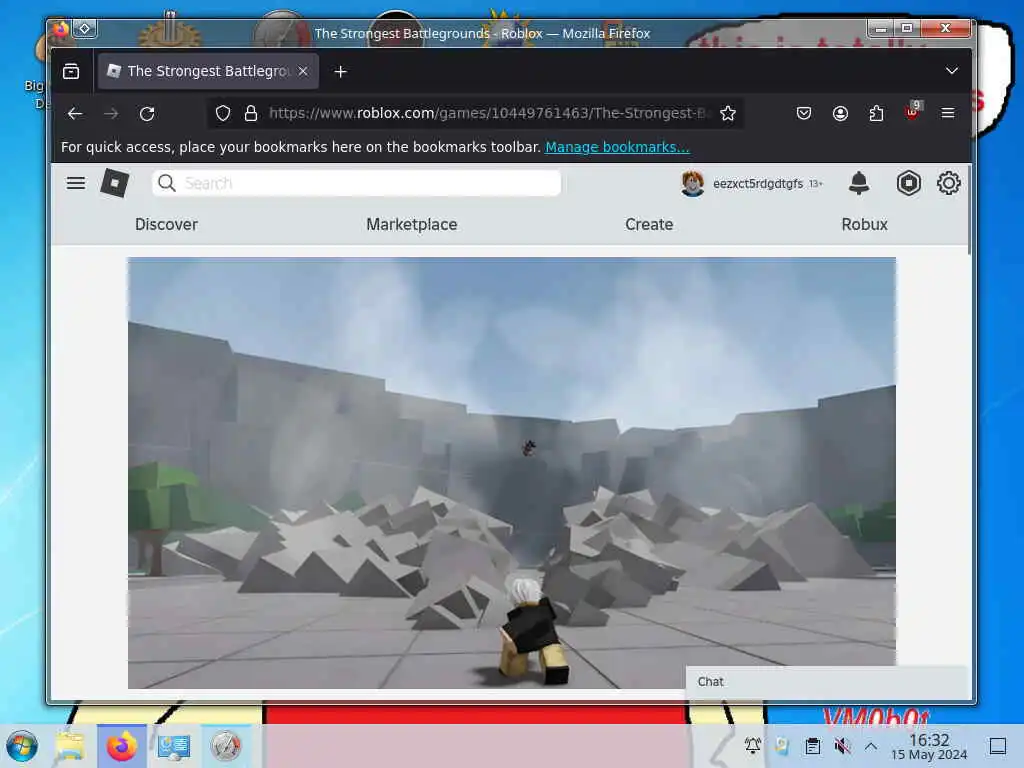The image size is (1024, 768).
Task: Expand the Chat panel
Action: 826,682
